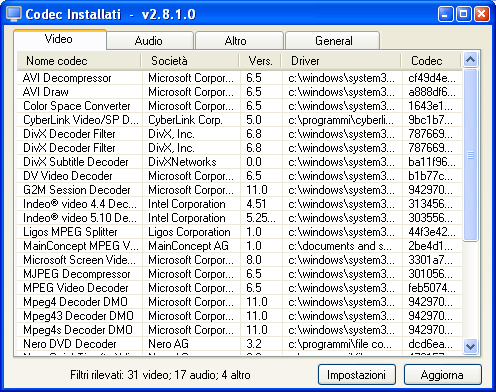Click codec ID b1b77c...
Screen dimensions: 496x392
pos(430,176)
